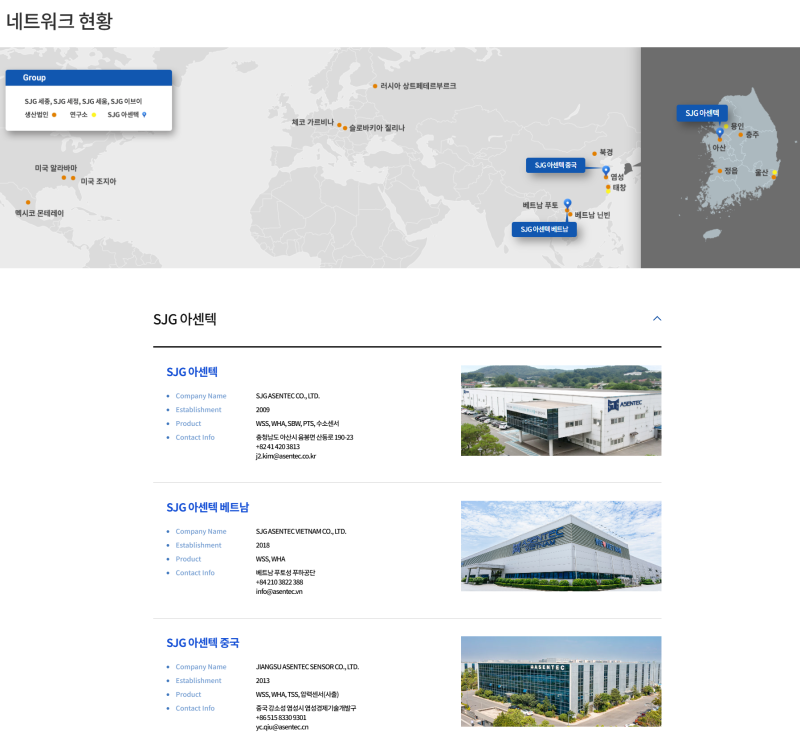The height and width of the screenshot is (753, 800).
Task: Click the Beijing orange location dot
Action: tap(594, 153)
